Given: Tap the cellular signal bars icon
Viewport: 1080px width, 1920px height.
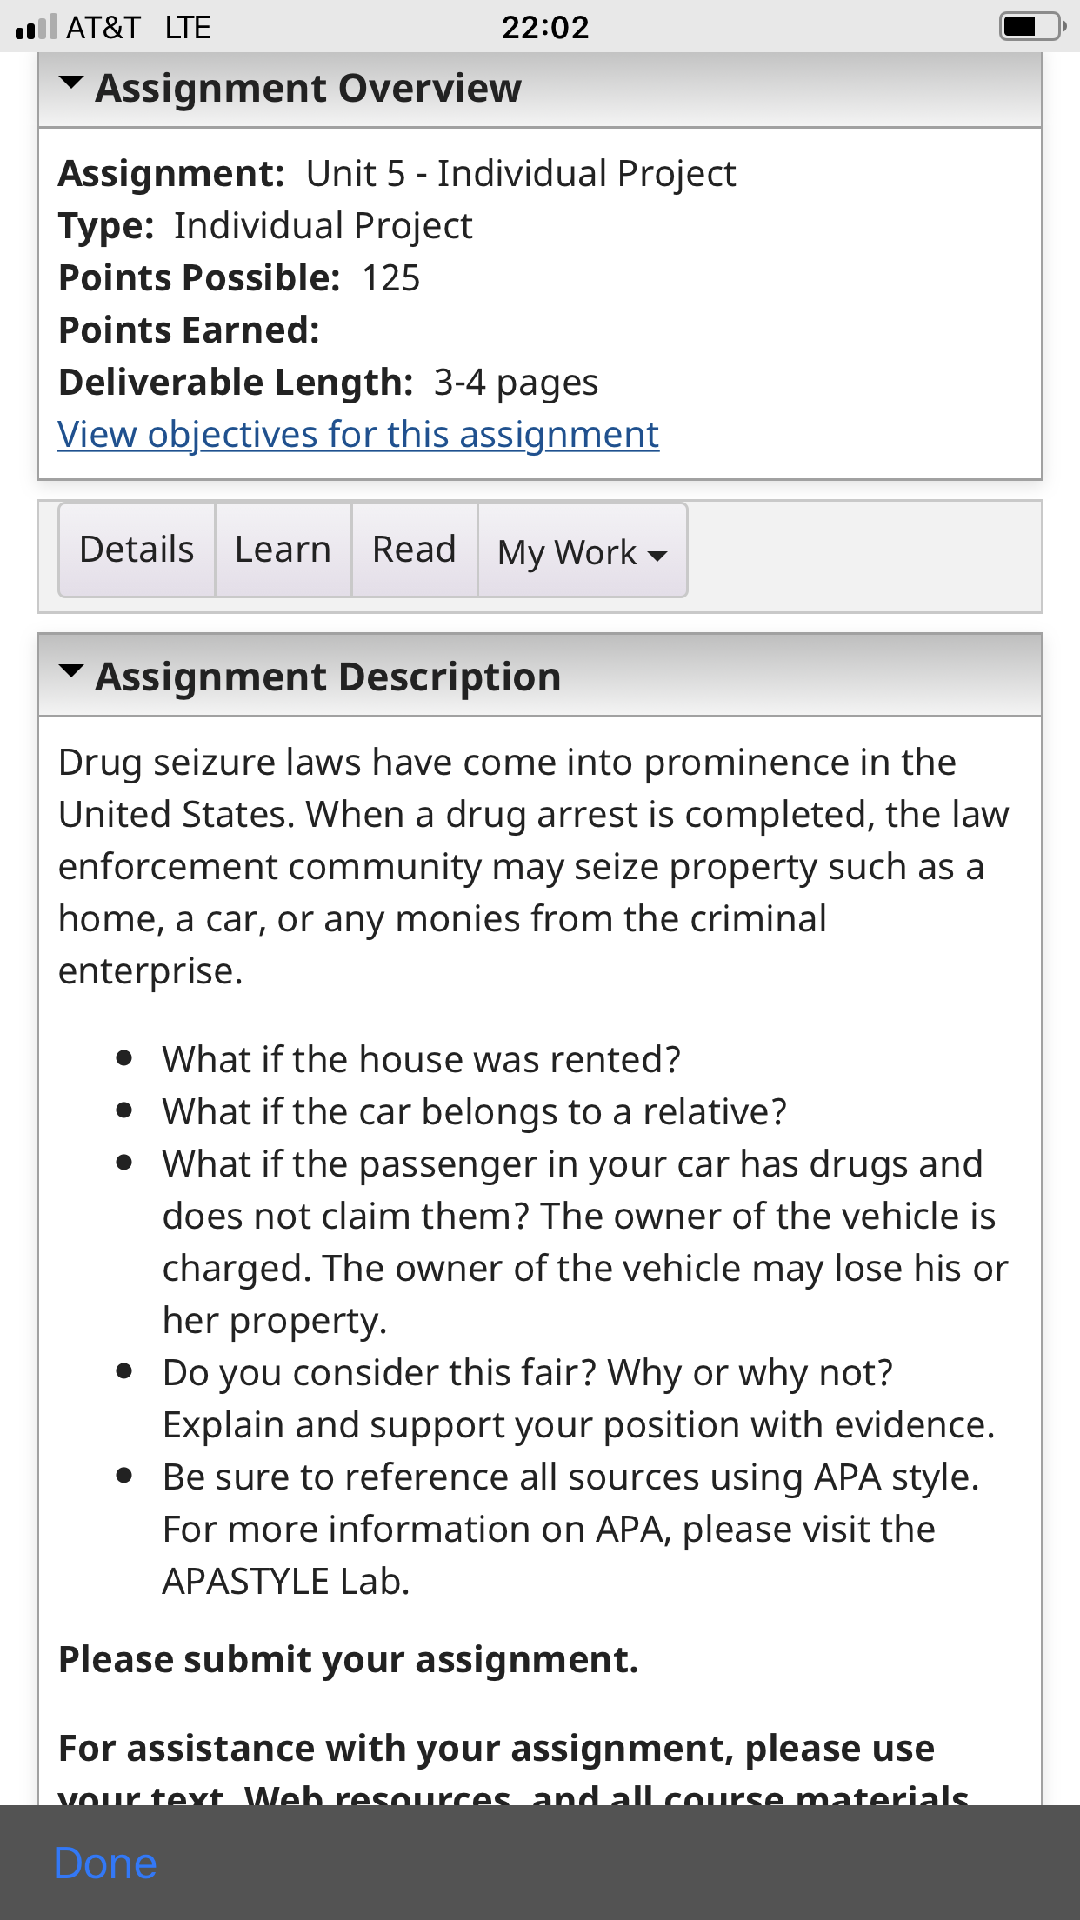Looking at the screenshot, I should pyautogui.click(x=37, y=27).
